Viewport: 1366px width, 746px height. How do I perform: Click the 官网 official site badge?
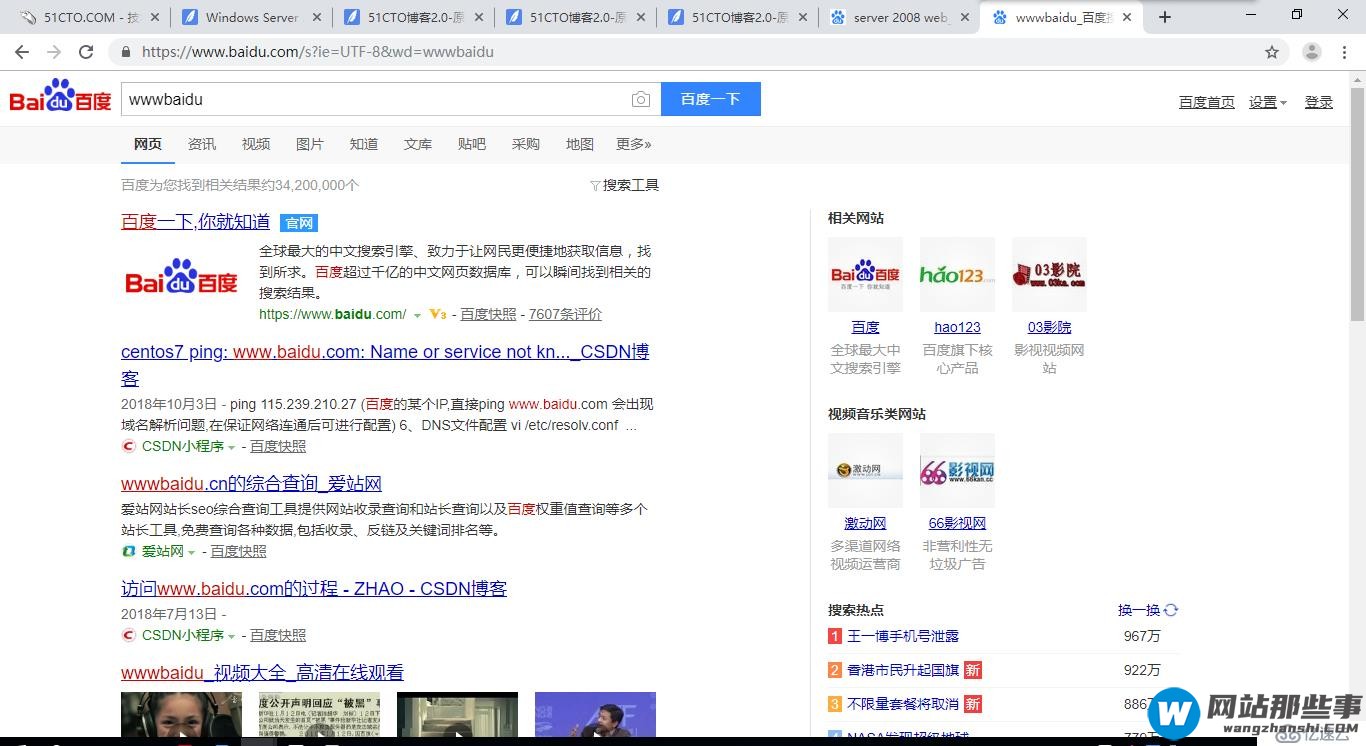point(299,223)
